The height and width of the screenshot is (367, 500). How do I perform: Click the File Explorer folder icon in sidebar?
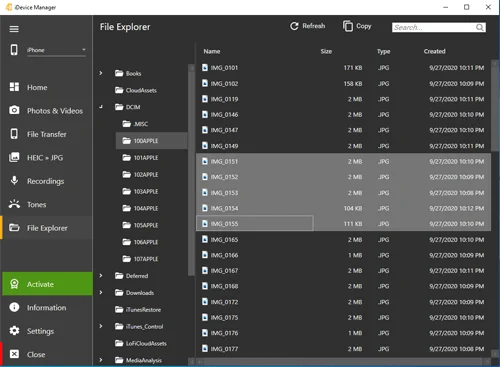pyautogui.click(x=14, y=227)
